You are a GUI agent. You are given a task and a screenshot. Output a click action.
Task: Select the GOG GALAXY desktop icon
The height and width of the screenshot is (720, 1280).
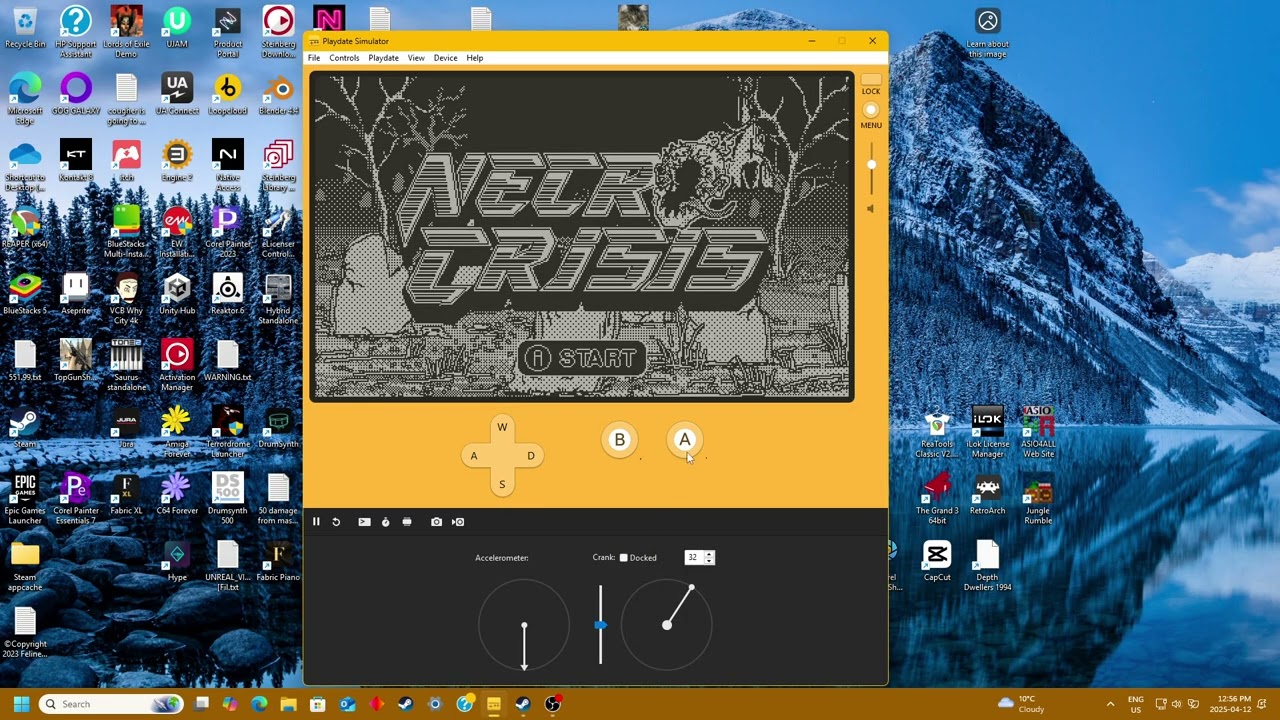[75, 96]
